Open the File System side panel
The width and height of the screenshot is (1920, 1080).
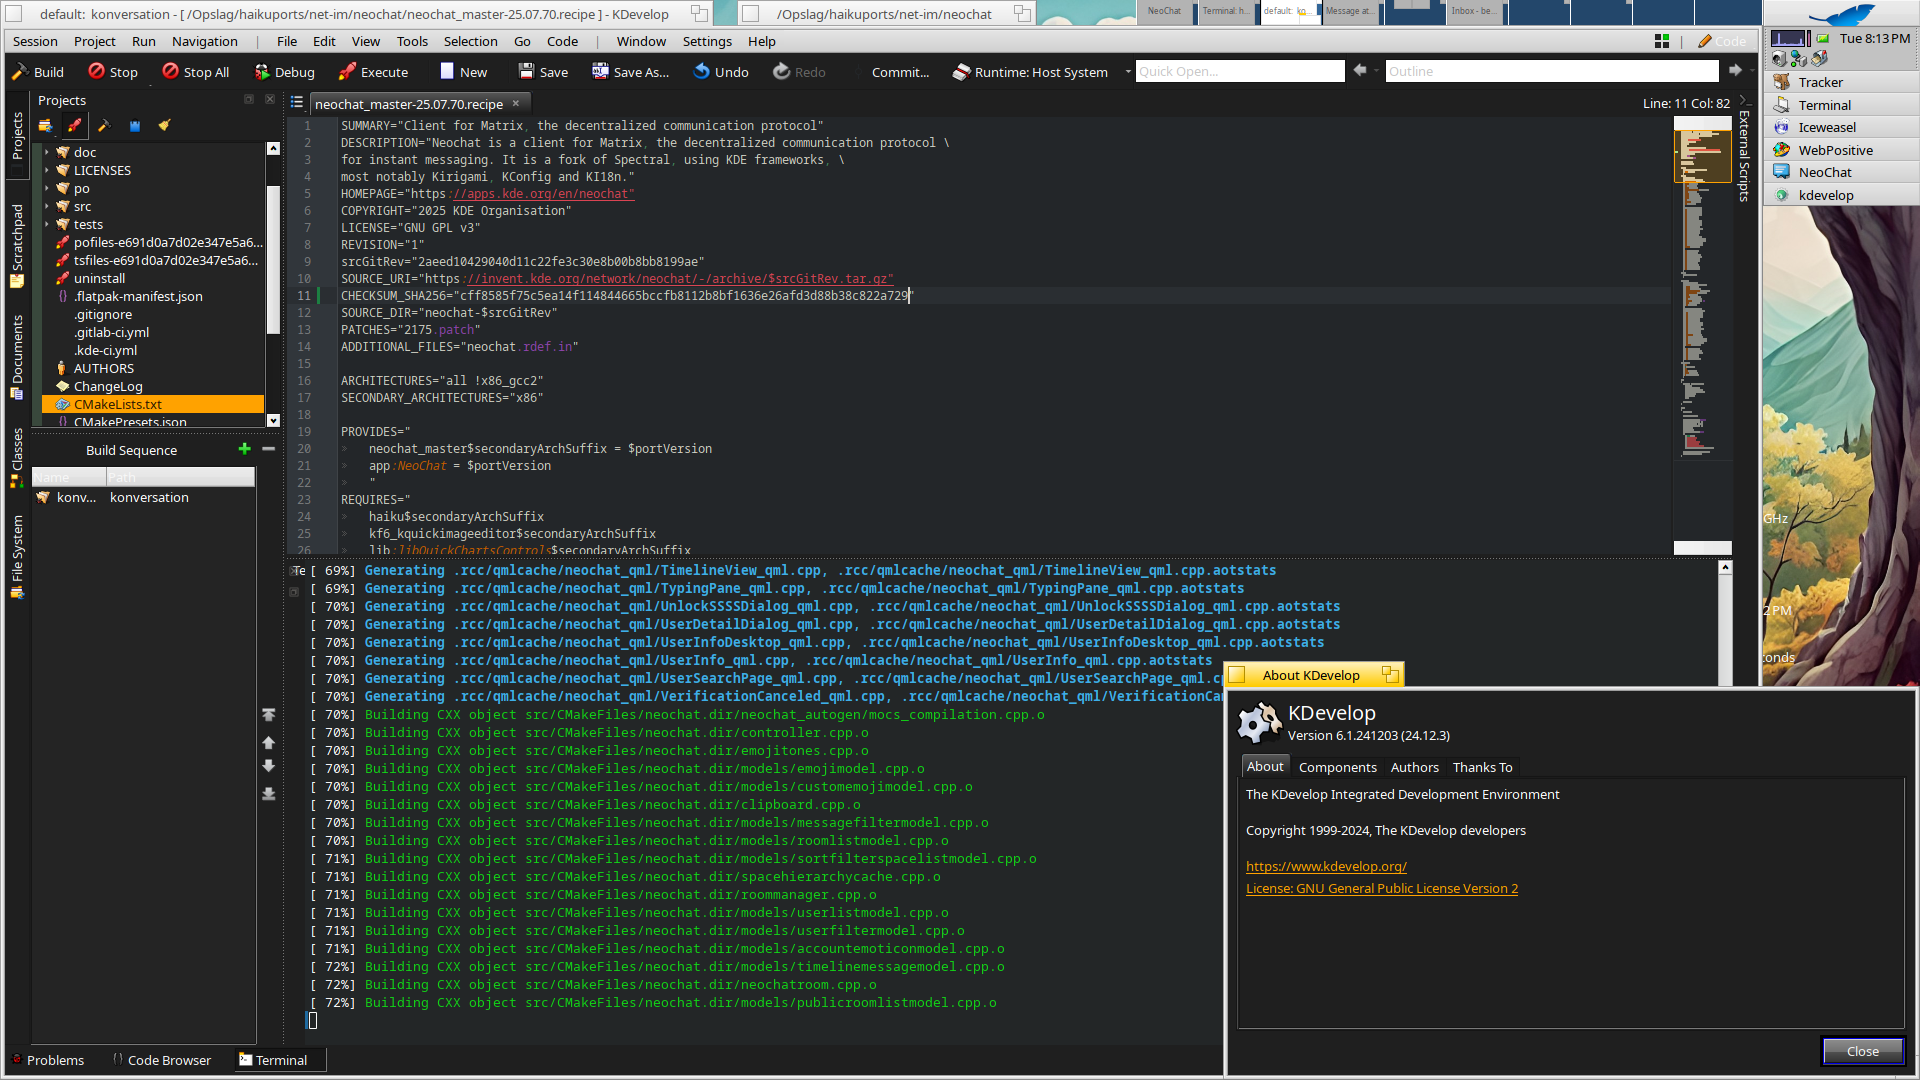[x=17, y=556]
